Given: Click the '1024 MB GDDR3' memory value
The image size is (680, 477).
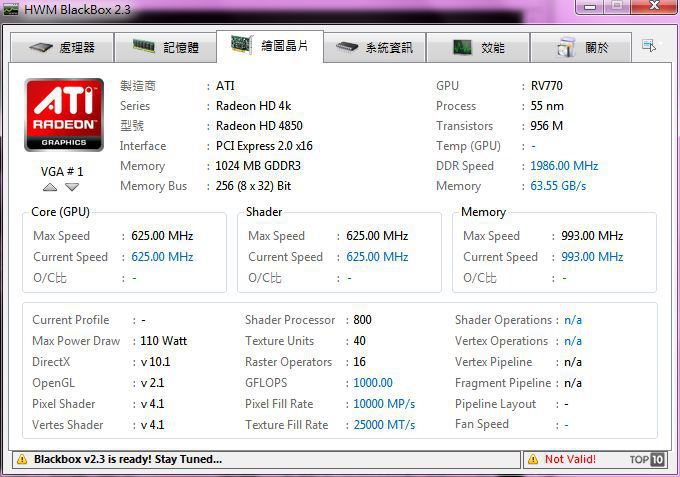Looking at the screenshot, I should [258, 166].
